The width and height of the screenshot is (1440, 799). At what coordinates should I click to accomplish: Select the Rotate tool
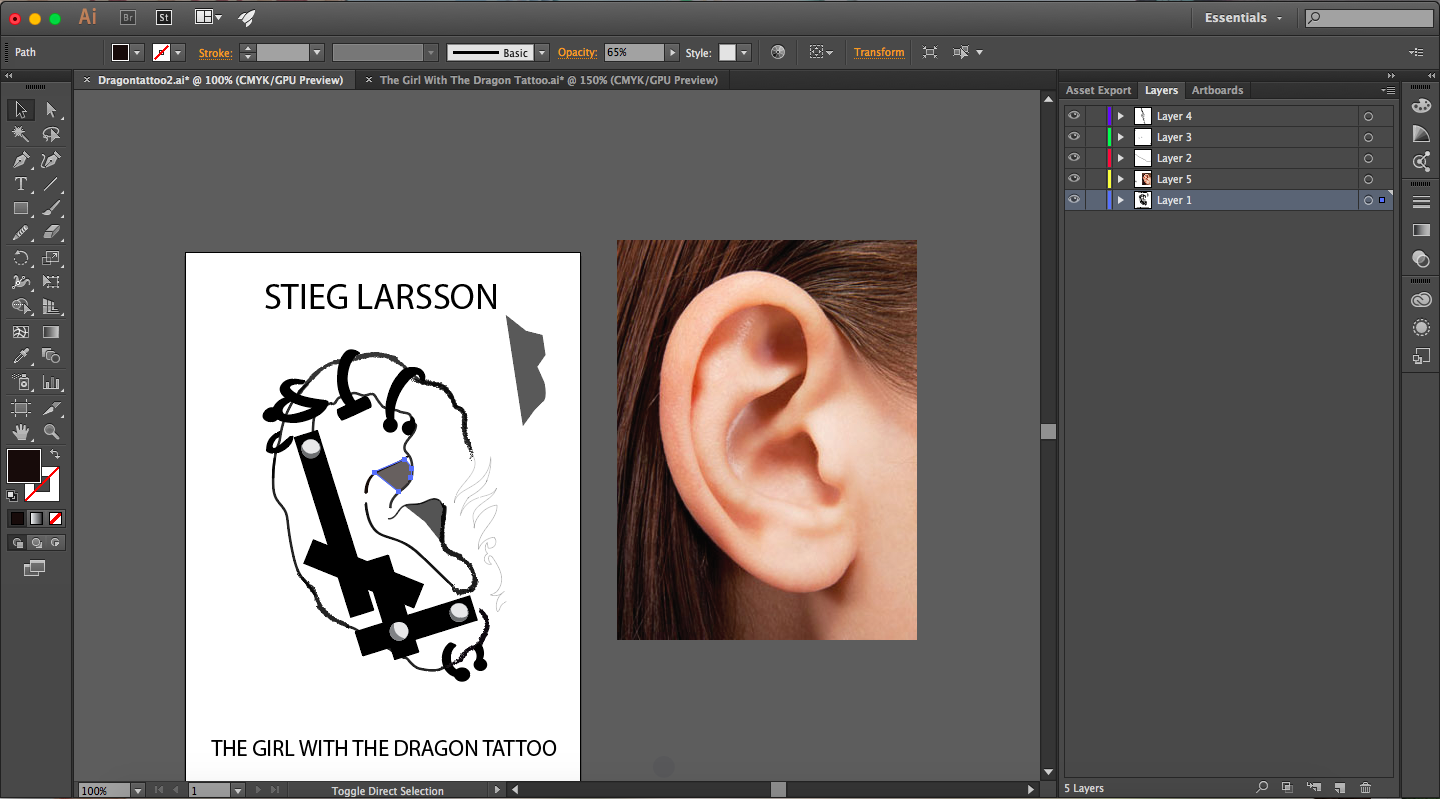pyautogui.click(x=21, y=258)
